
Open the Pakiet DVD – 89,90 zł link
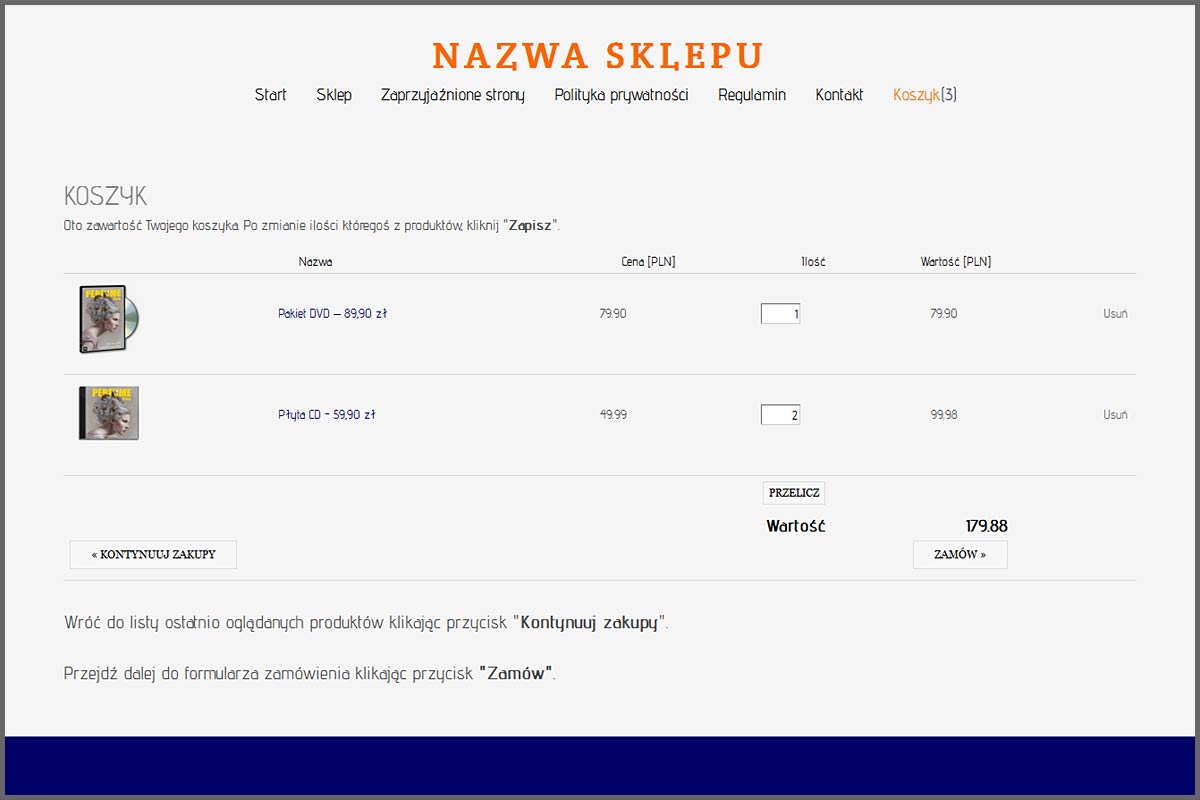click(x=332, y=314)
